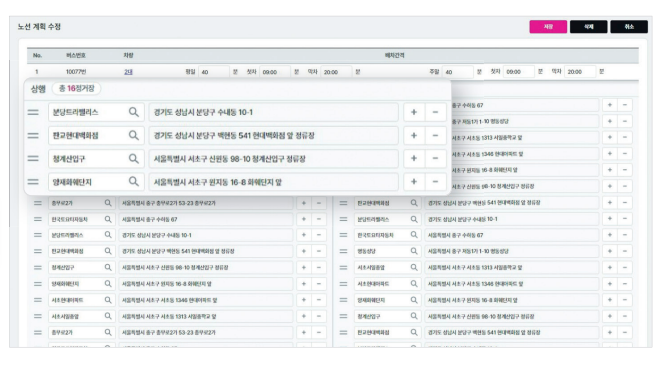
Task: Click plus button on the 명동성당 row
Action: coord(609,251)
